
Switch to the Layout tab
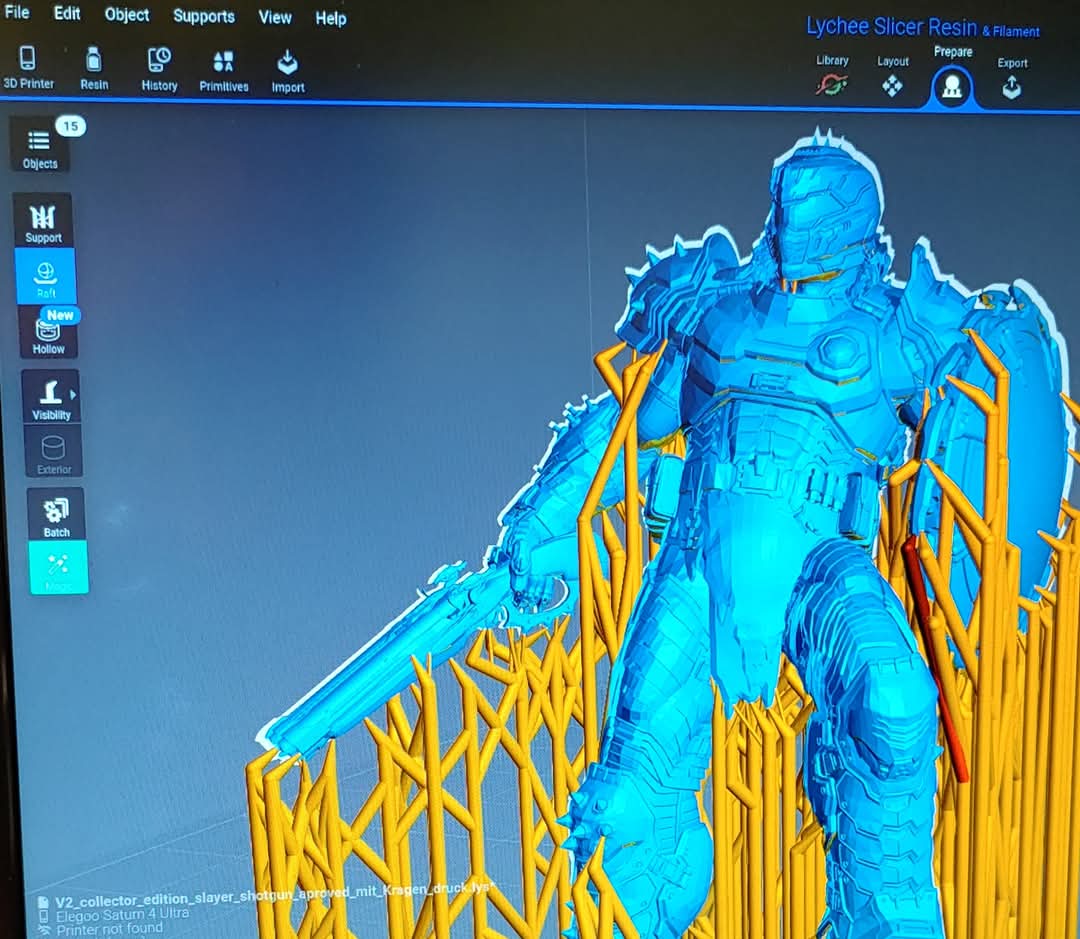893,76
